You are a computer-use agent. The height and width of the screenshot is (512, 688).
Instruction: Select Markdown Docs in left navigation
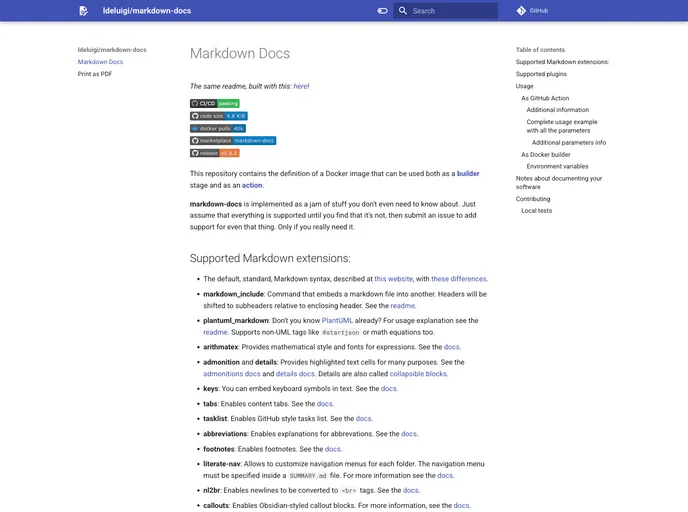click(x=100, y=62)
